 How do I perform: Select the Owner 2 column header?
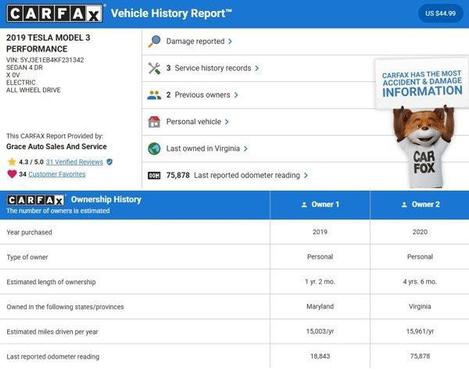click(420, 205)
